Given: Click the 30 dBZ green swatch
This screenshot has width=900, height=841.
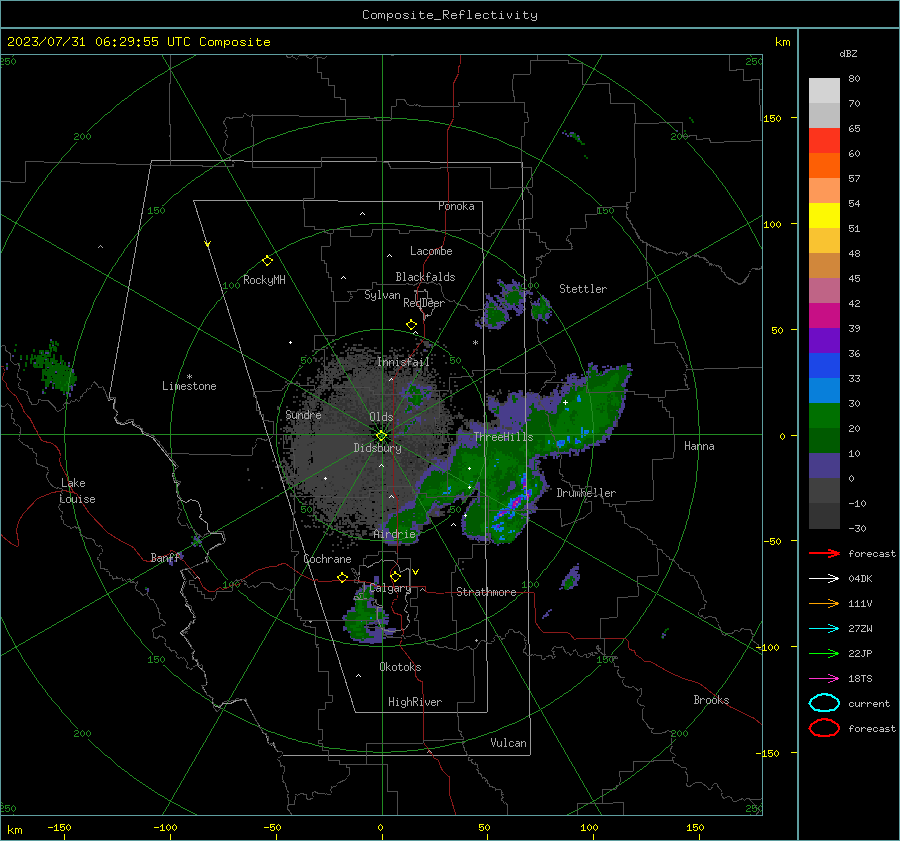Looking at the screenshot, I should pyautogui.click(x=824, y=416).
